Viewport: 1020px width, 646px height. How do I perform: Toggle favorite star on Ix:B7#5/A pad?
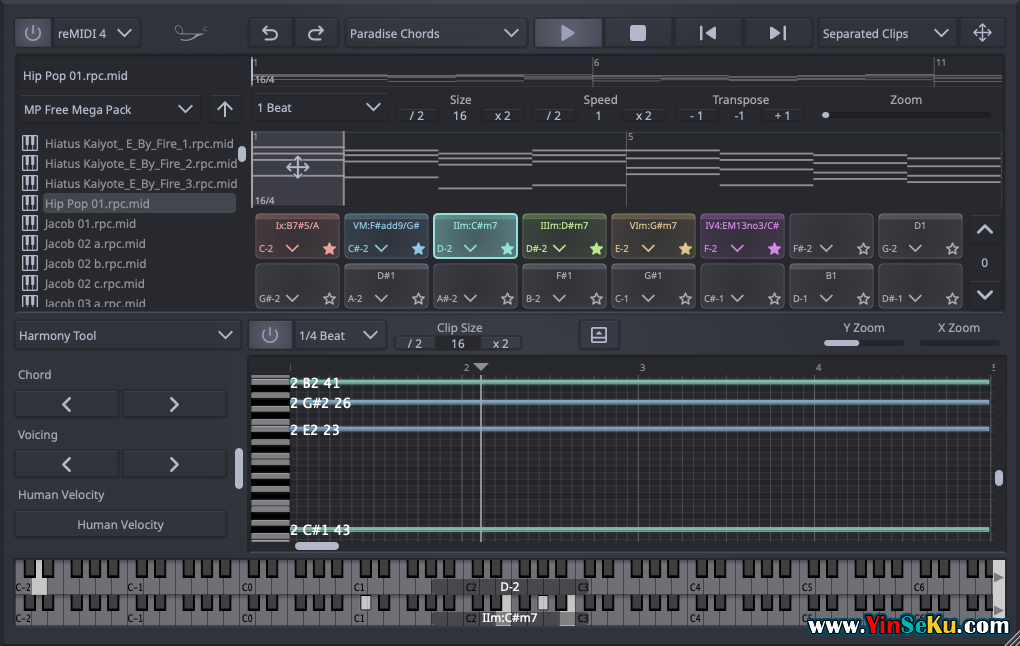point(329,249)
